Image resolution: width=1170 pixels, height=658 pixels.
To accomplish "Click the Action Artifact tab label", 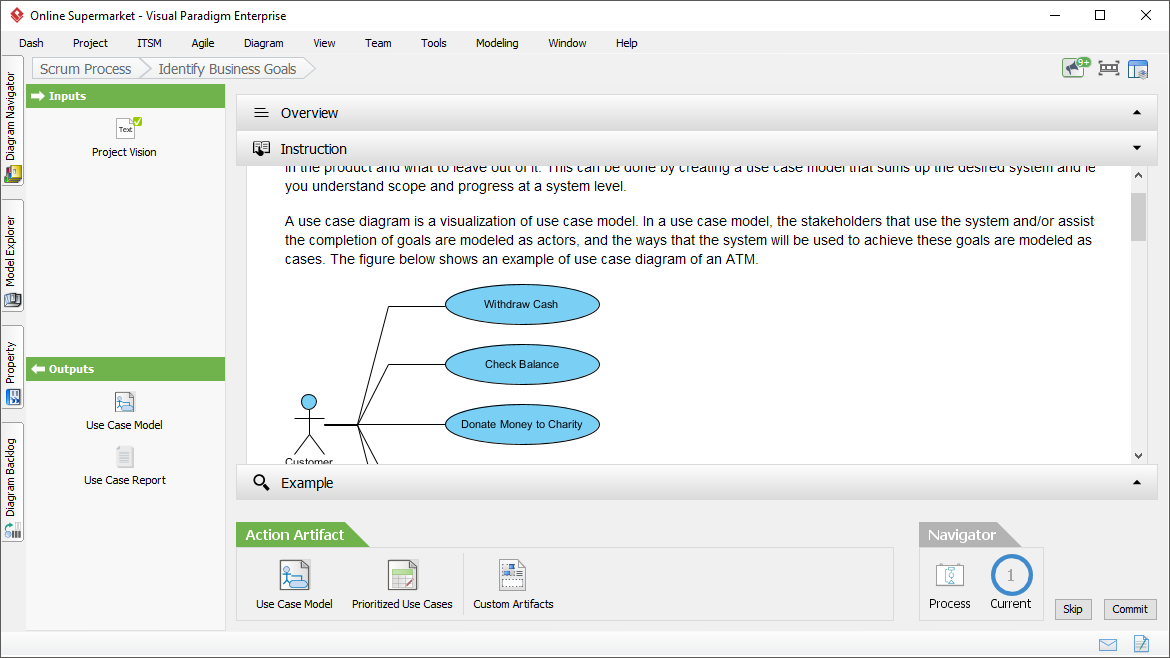I will point(295,535).
